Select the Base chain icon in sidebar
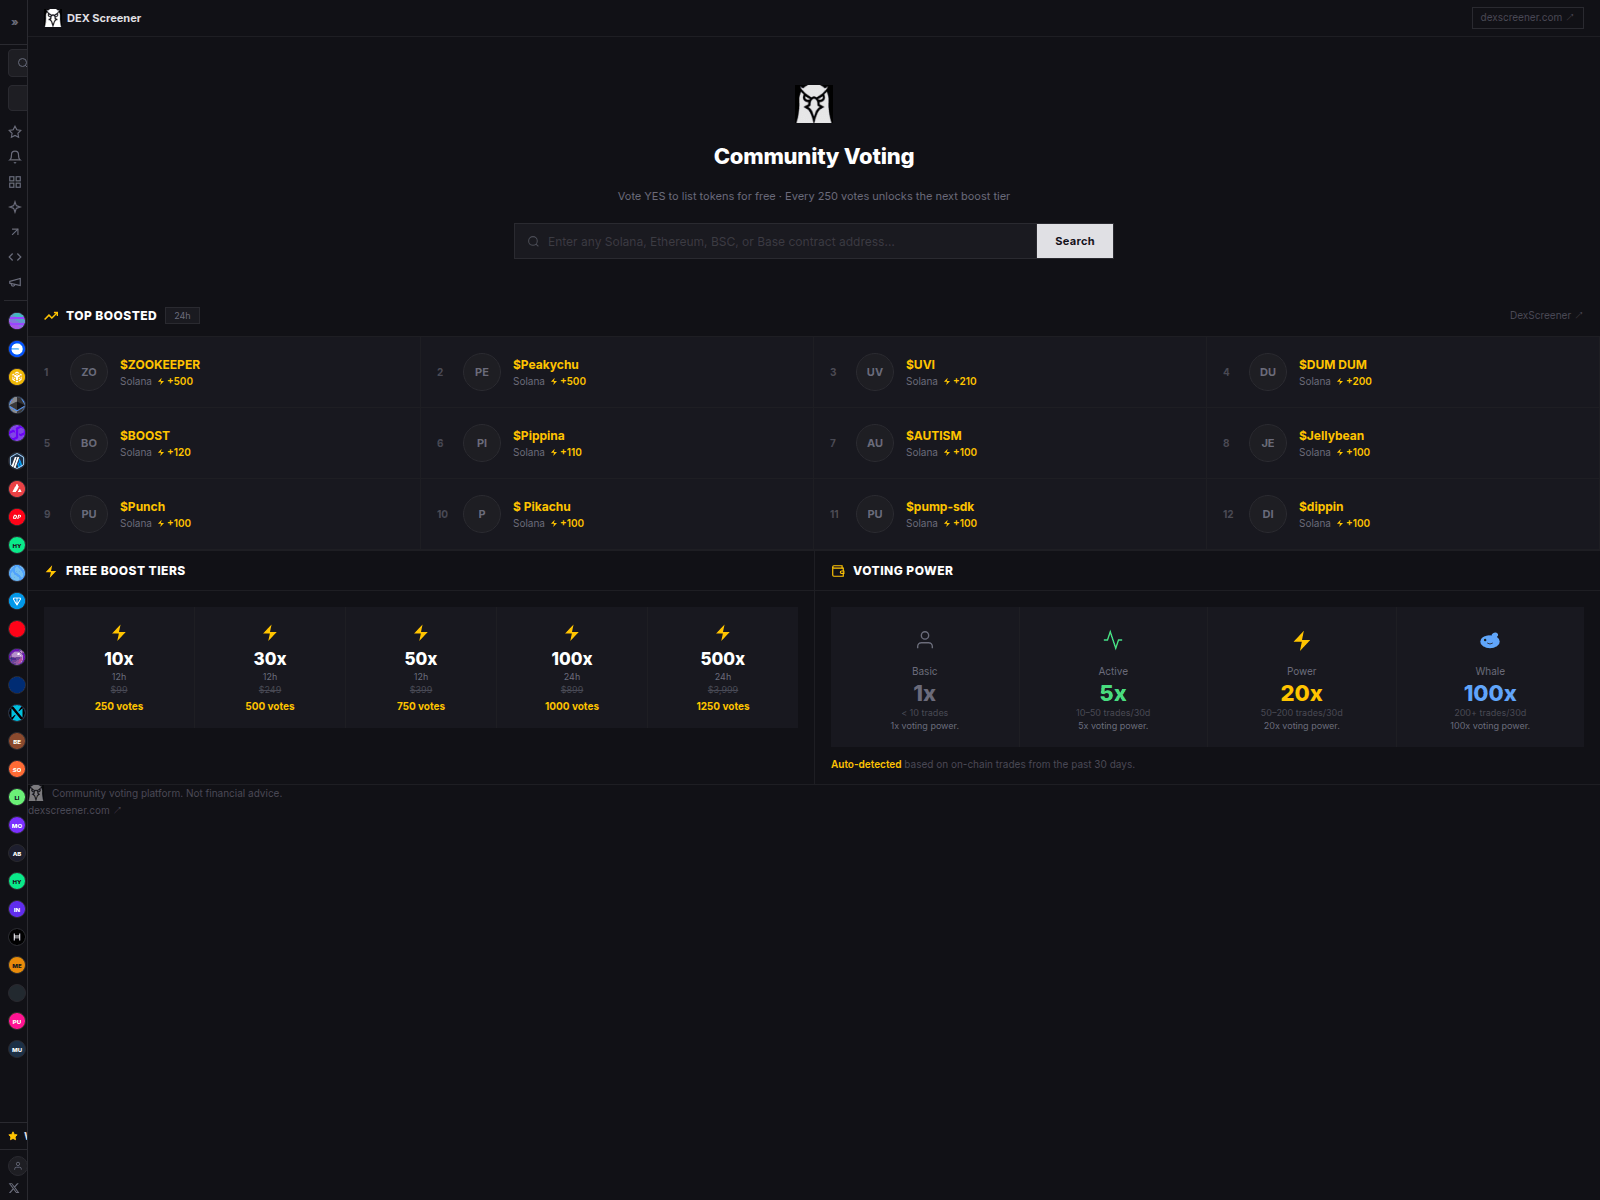Viewport: 1600px width, 1200px height. pos(17,349)
